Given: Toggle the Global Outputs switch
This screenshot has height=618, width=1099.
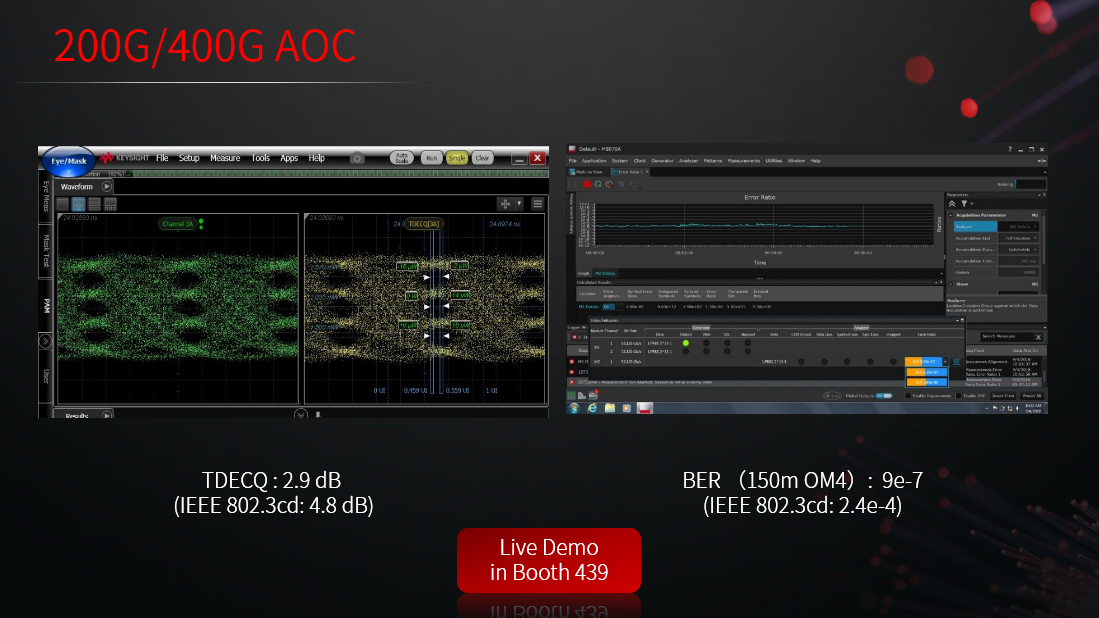Looking at the screenshot, I should (883, 396).
